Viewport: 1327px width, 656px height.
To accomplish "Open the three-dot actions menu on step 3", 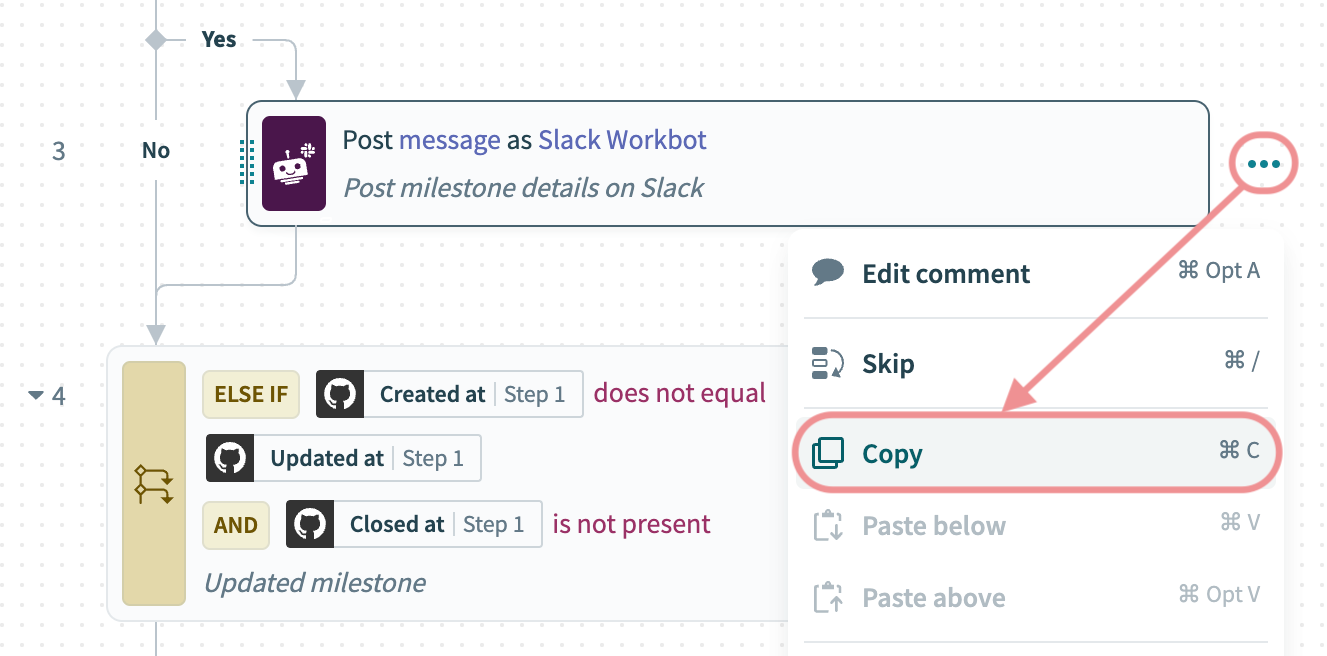I will [1264, 164].
